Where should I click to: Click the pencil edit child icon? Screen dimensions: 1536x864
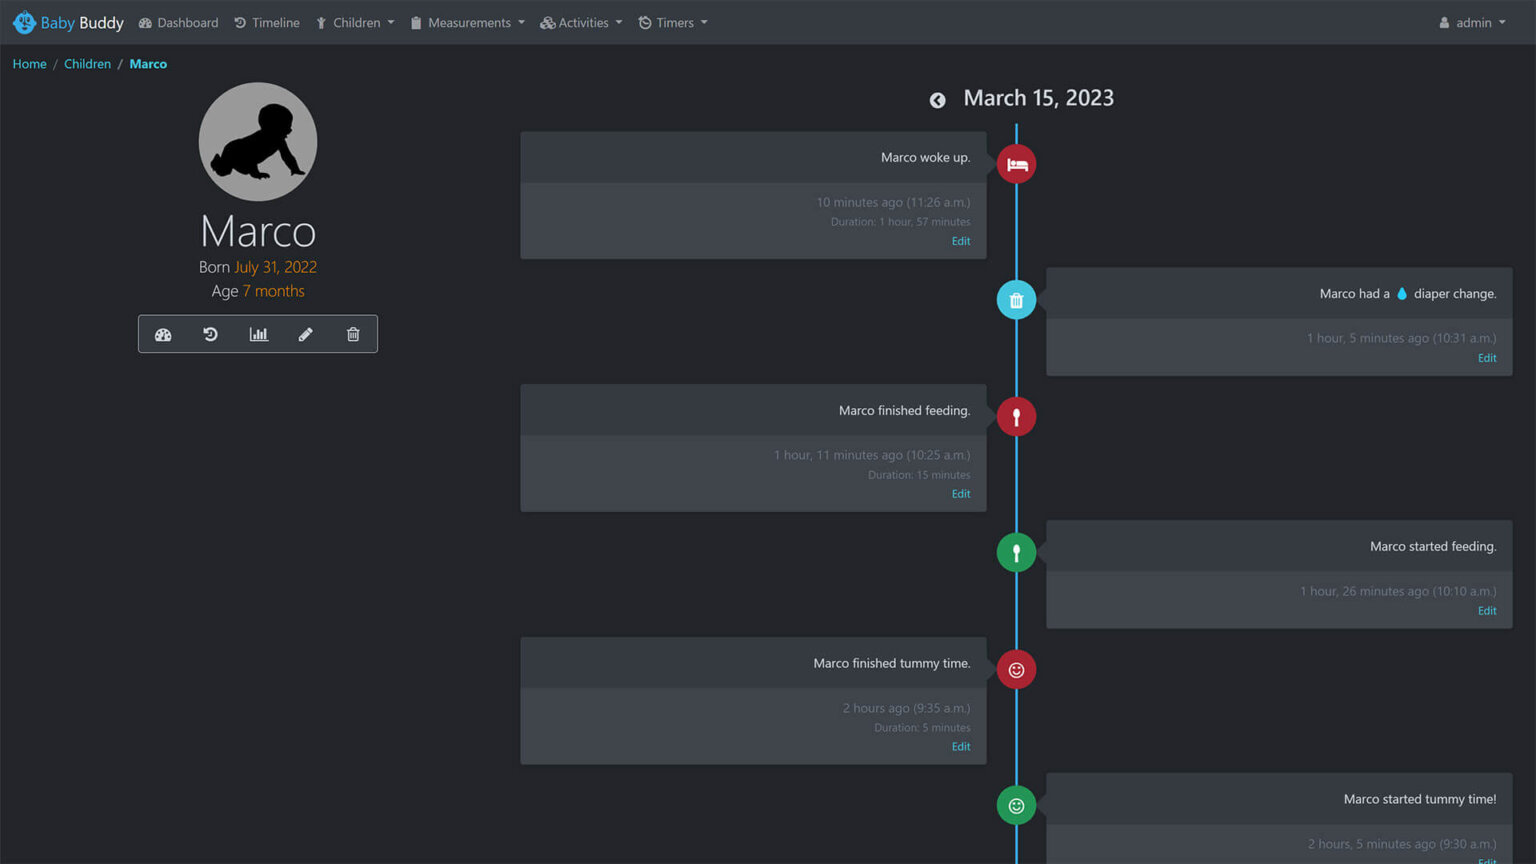pos(306,334)
